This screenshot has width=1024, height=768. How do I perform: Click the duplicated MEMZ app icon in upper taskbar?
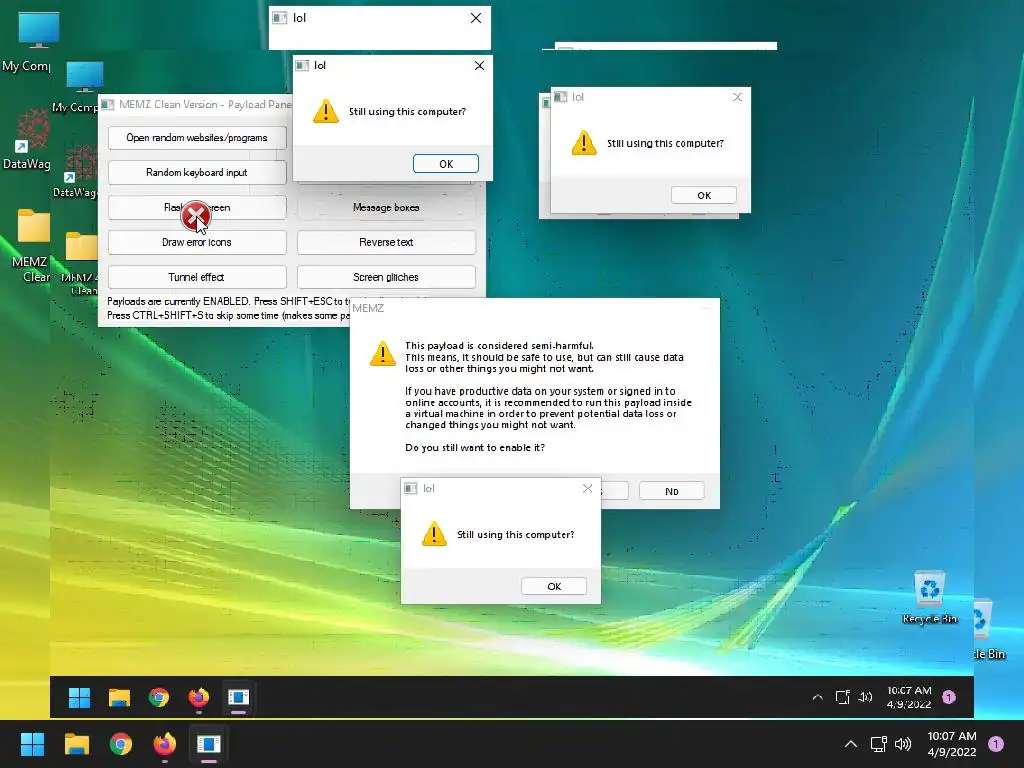pyautogui.click(x=238, y=697)
